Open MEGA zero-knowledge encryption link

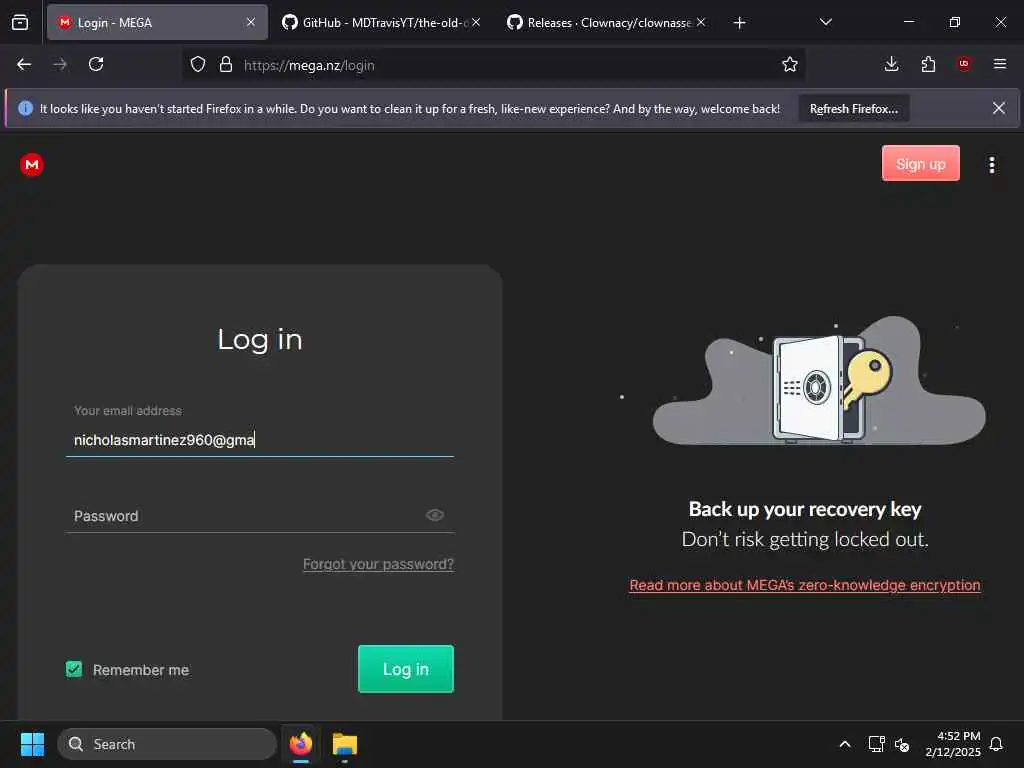click(805, 585)
